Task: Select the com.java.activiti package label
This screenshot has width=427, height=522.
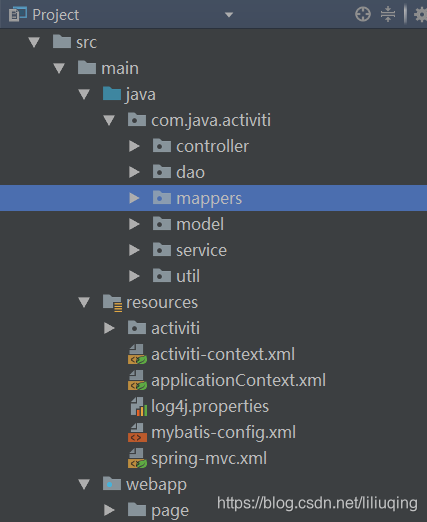Action: [x=211, y=121]
